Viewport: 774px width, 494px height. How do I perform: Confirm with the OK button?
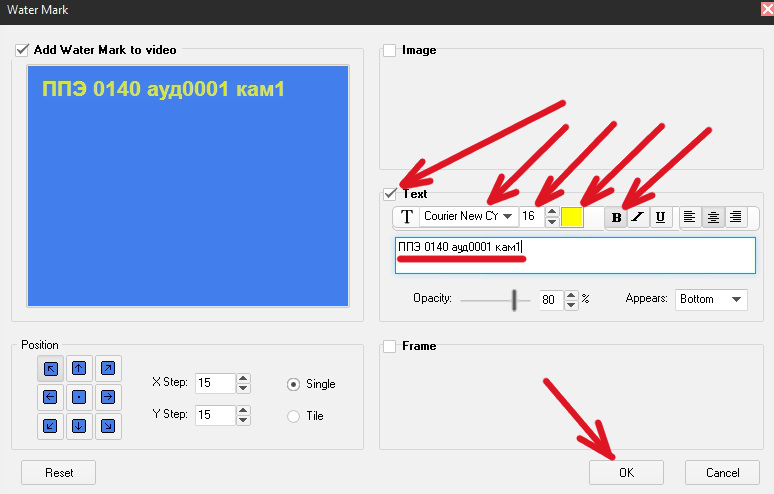(x=626, y=473)
